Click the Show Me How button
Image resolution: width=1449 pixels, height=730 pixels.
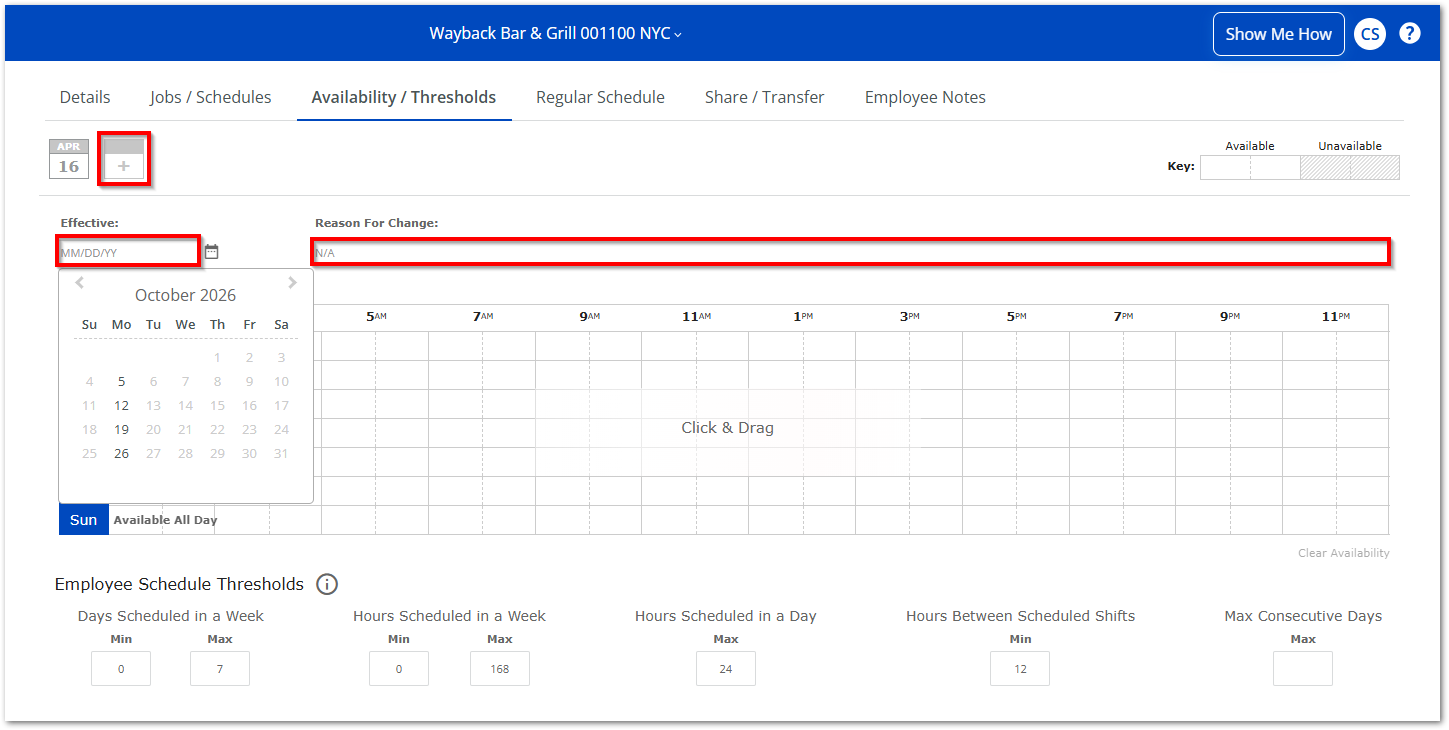point(1278,34)
